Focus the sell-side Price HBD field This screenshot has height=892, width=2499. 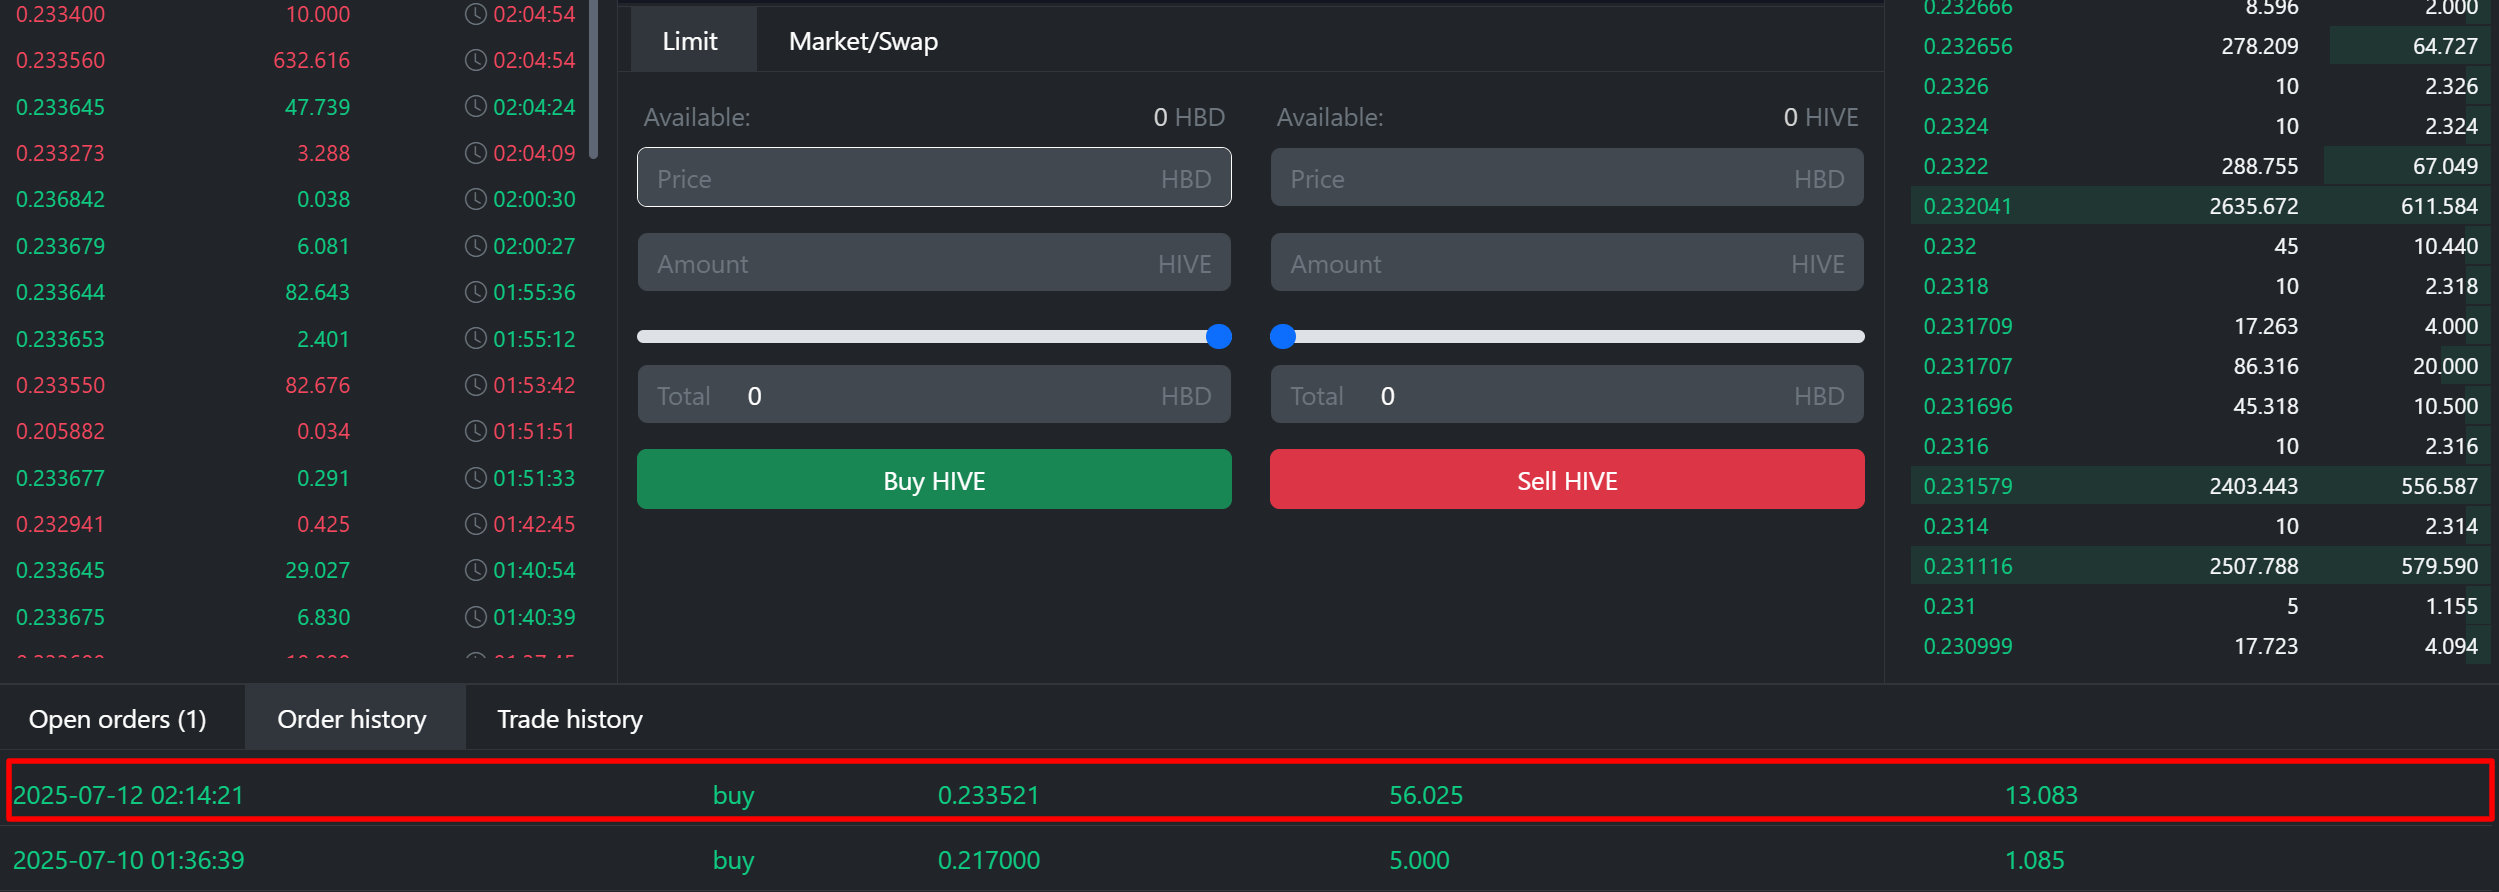click(x=1567, y=178)
